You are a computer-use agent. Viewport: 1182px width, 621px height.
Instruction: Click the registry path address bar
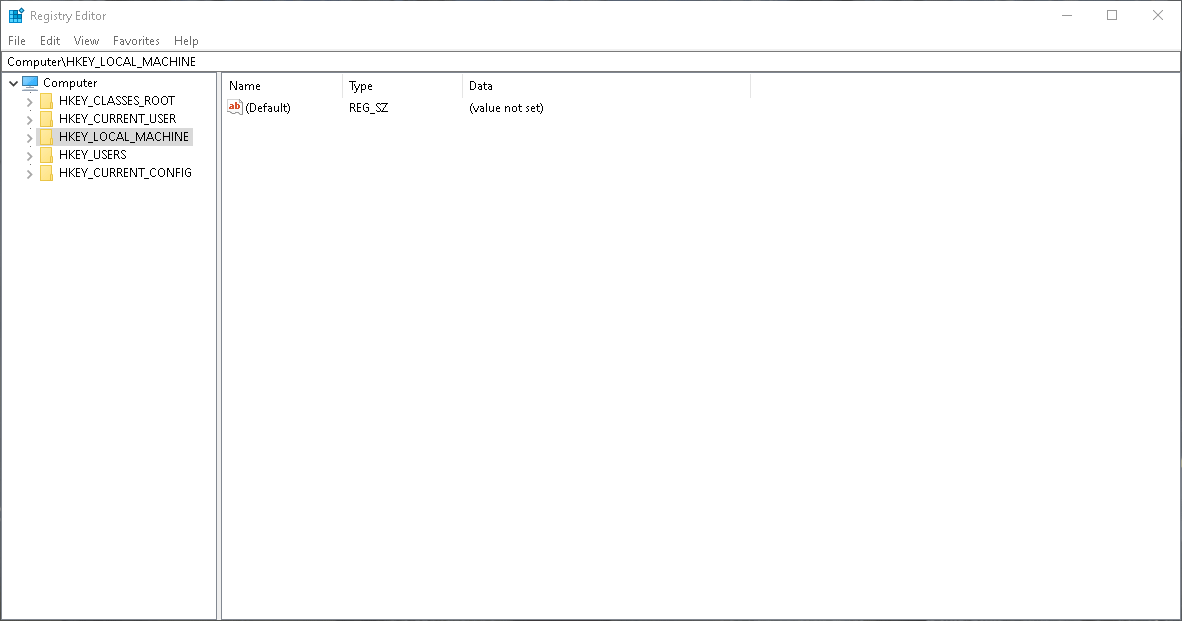591,62
